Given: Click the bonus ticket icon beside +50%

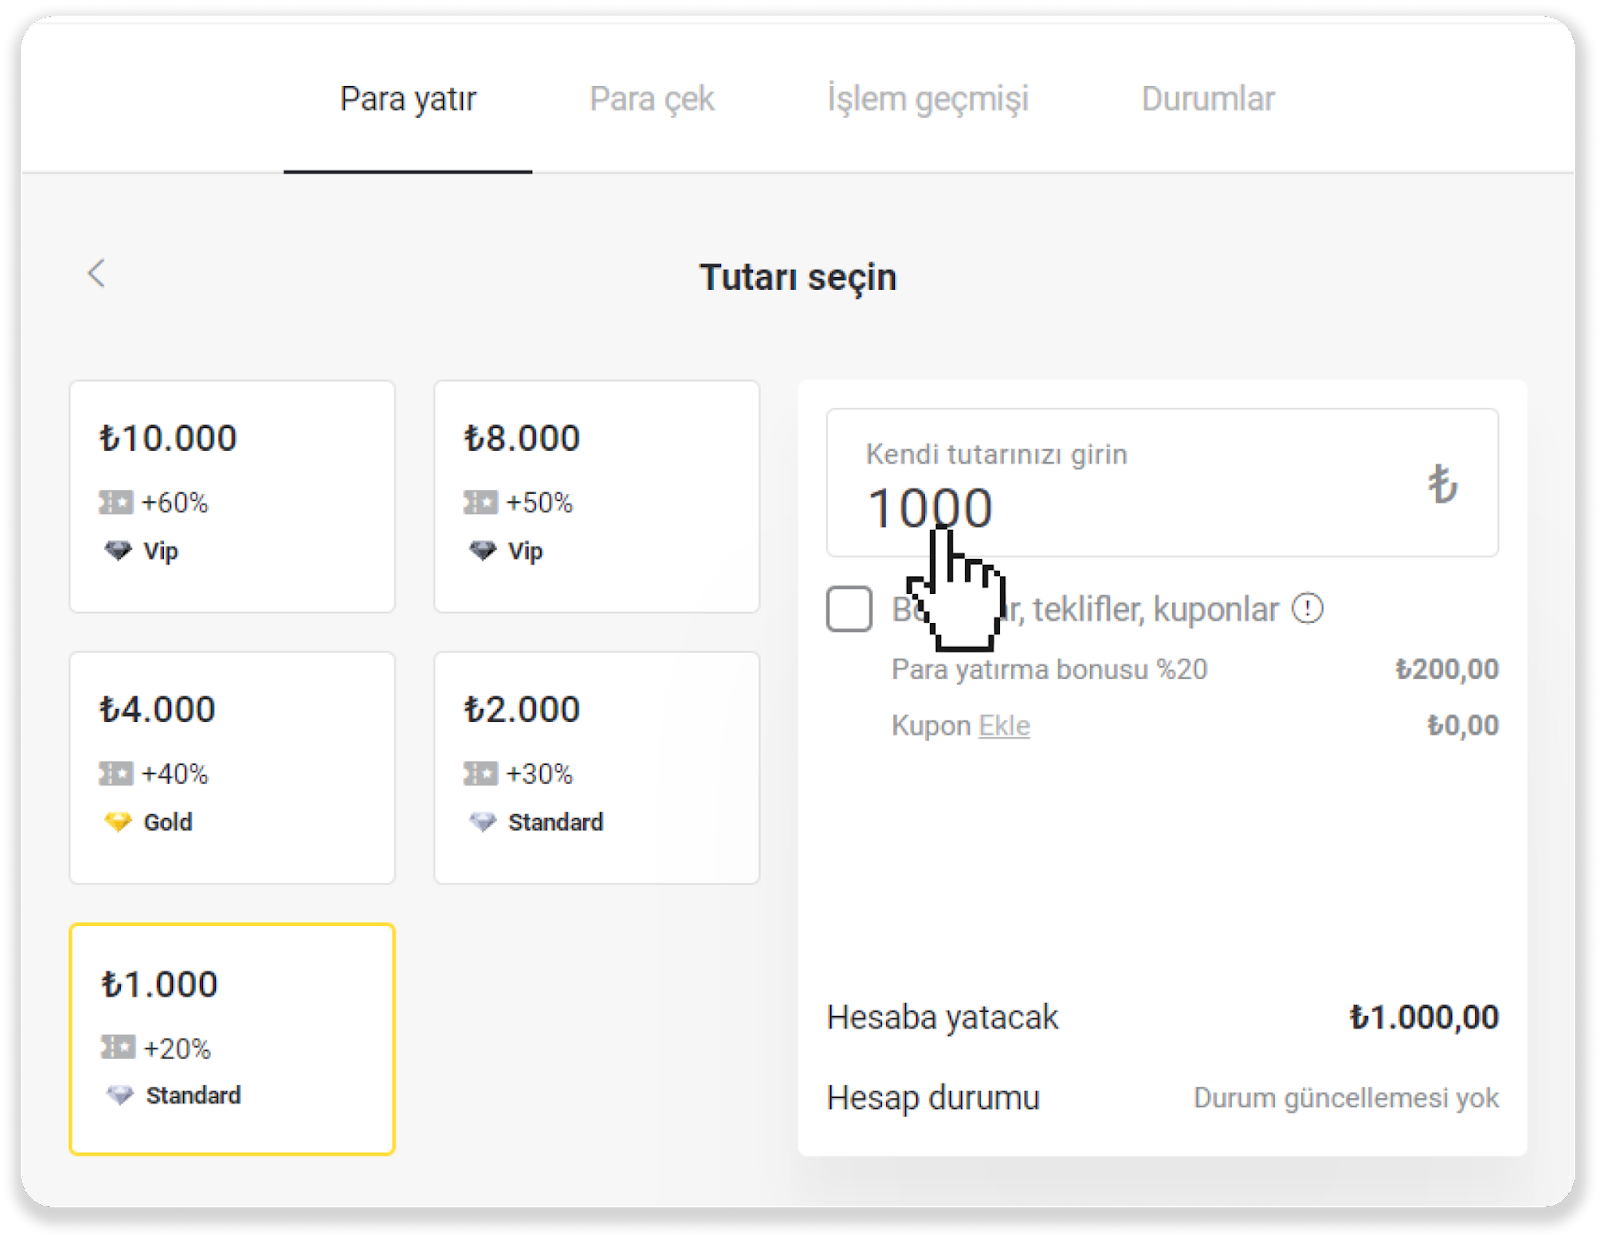Looking at the screenshot, I should (x=481, y=502).
